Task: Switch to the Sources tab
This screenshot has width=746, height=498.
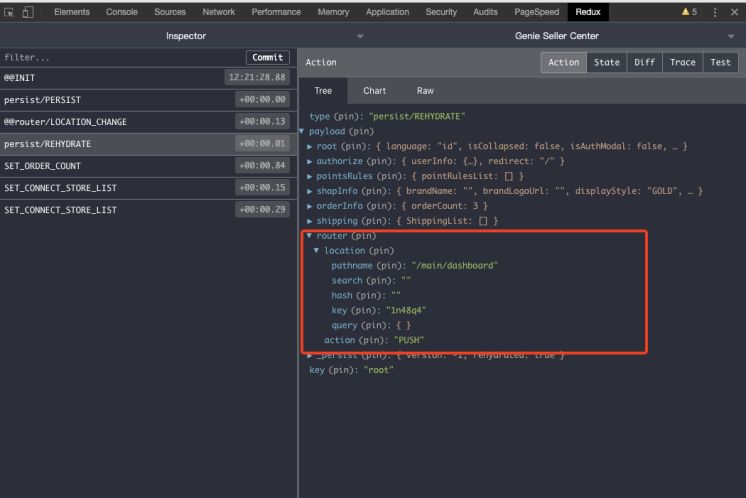Action: (170, 12)
